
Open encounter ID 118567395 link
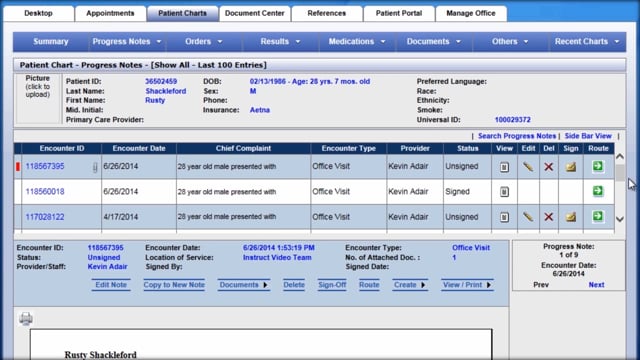[45, 167]
